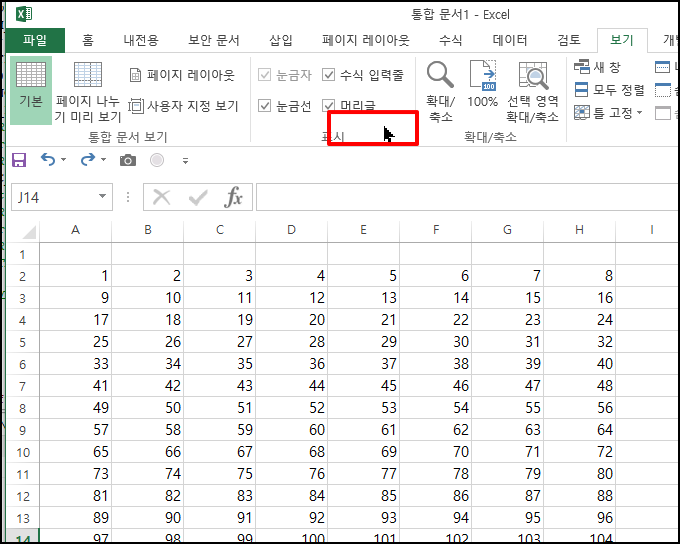680x544 pixels.
Task: Open the 파일 File tab
Action: pyautogui.click(x=35, y=40)
